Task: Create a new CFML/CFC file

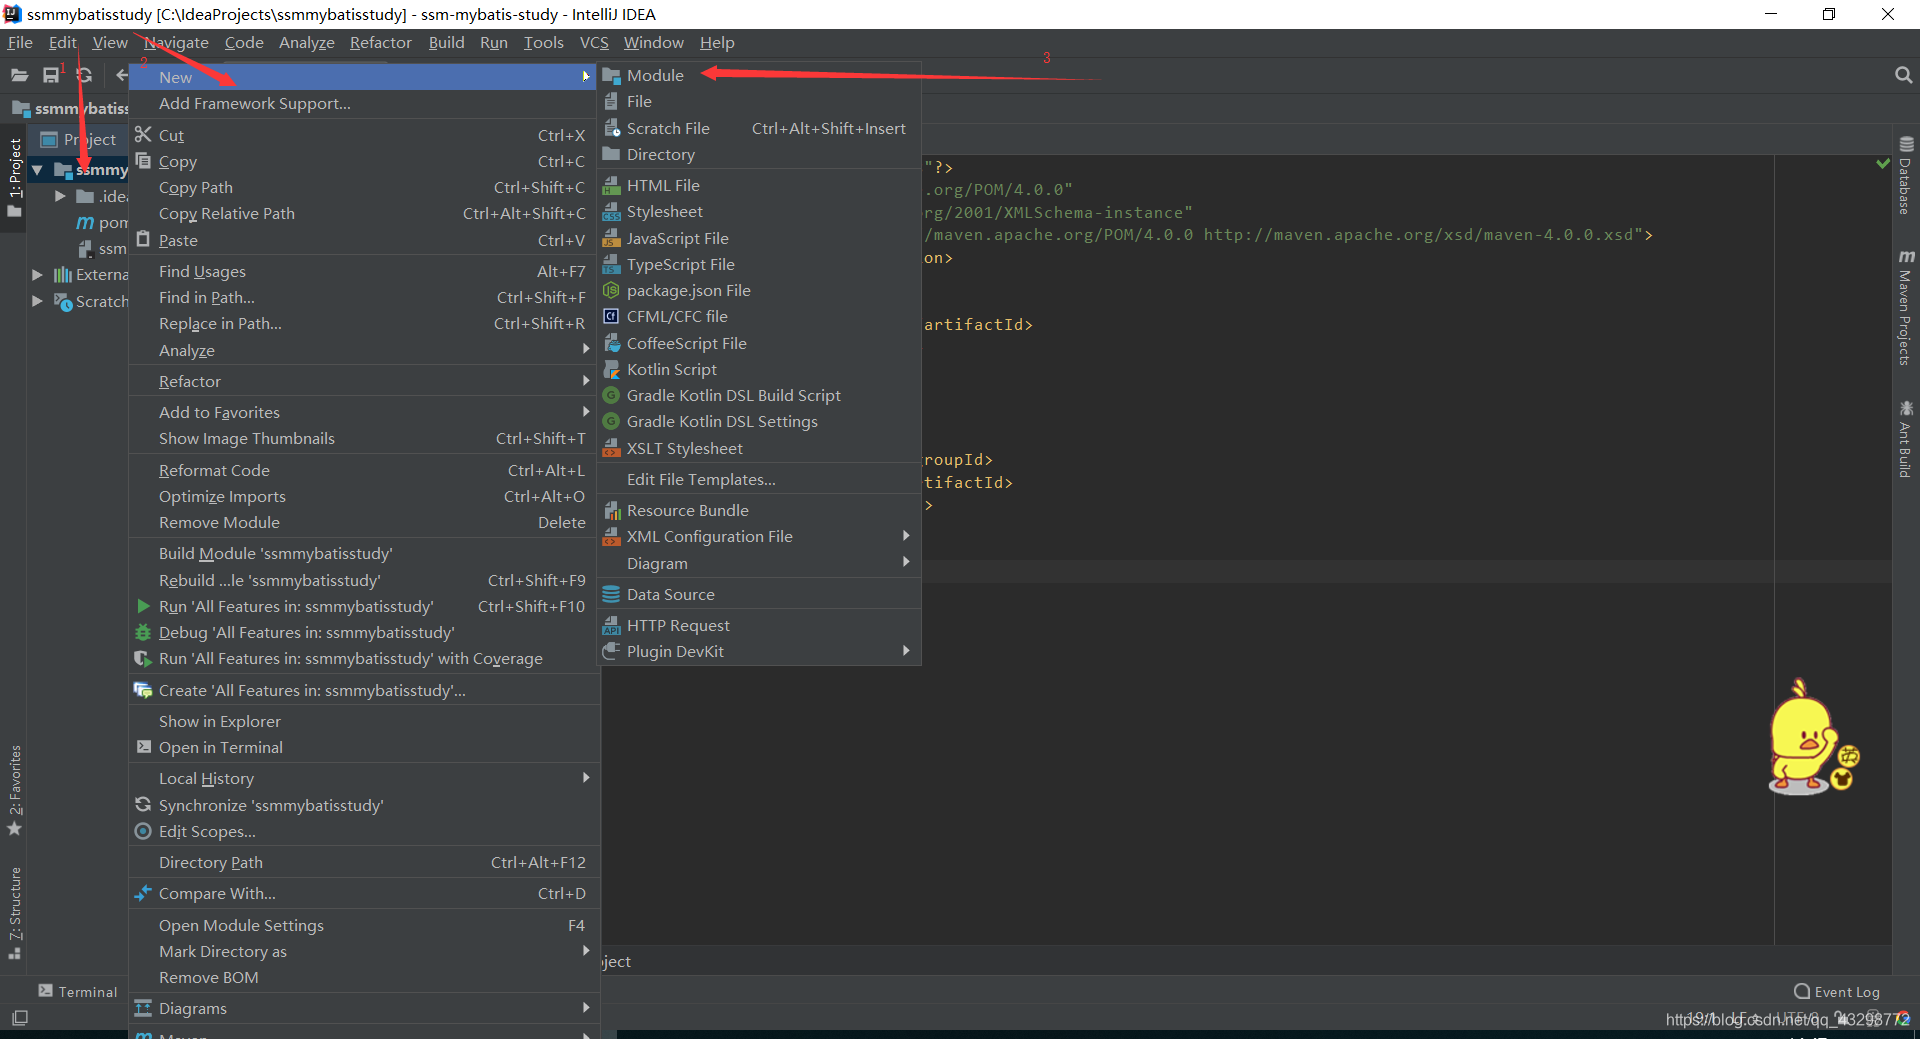Action: 759,317
